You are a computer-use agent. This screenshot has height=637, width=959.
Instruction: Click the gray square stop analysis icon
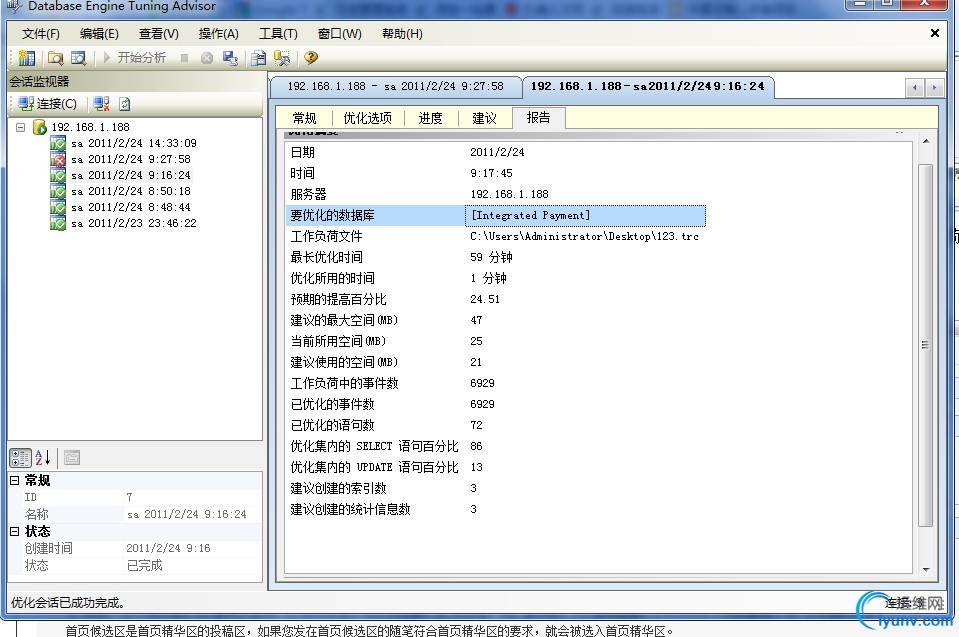coord(184,58)
